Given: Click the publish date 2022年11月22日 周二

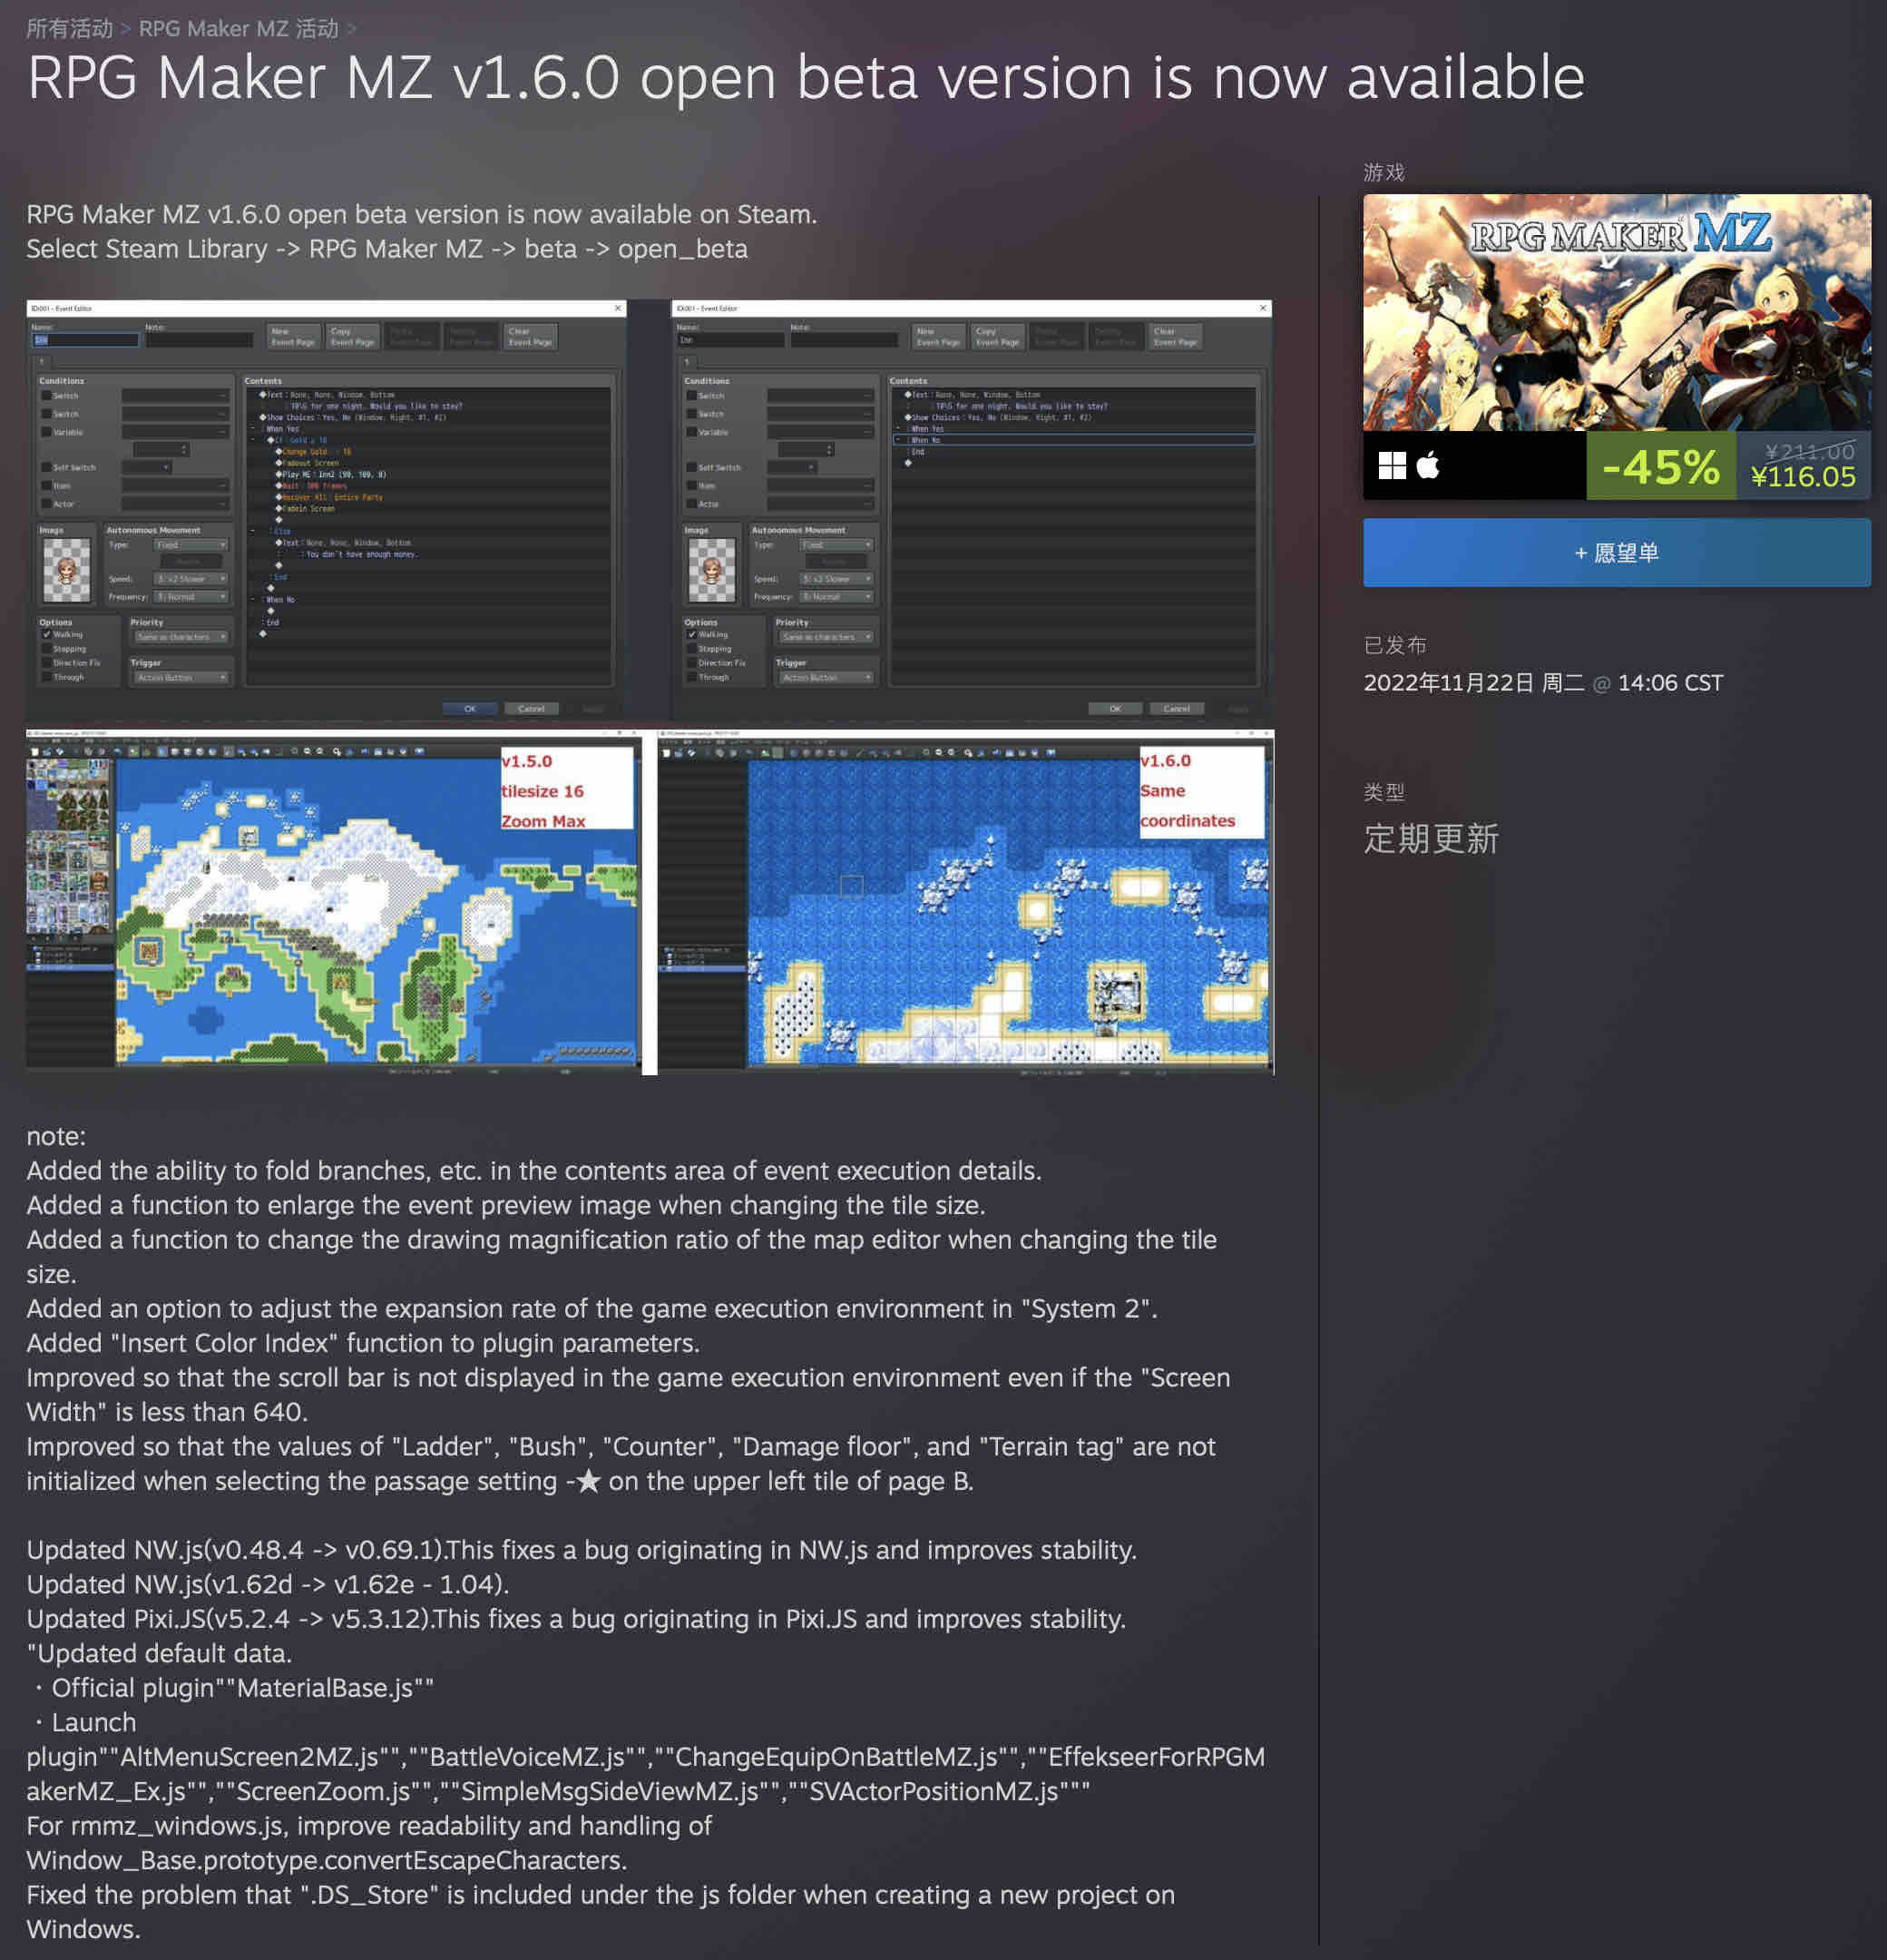Looking at the screenshot, I should coord(1473,683).
